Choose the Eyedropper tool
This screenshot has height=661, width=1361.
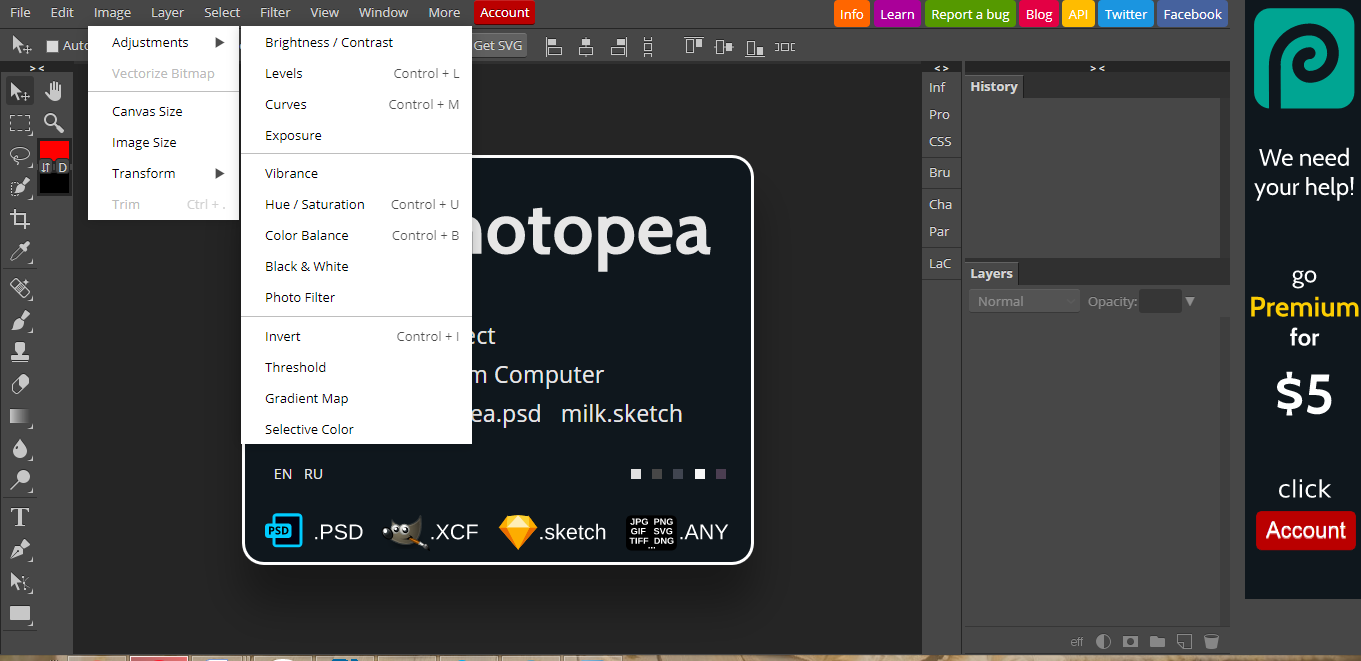[x=20, y=251]
